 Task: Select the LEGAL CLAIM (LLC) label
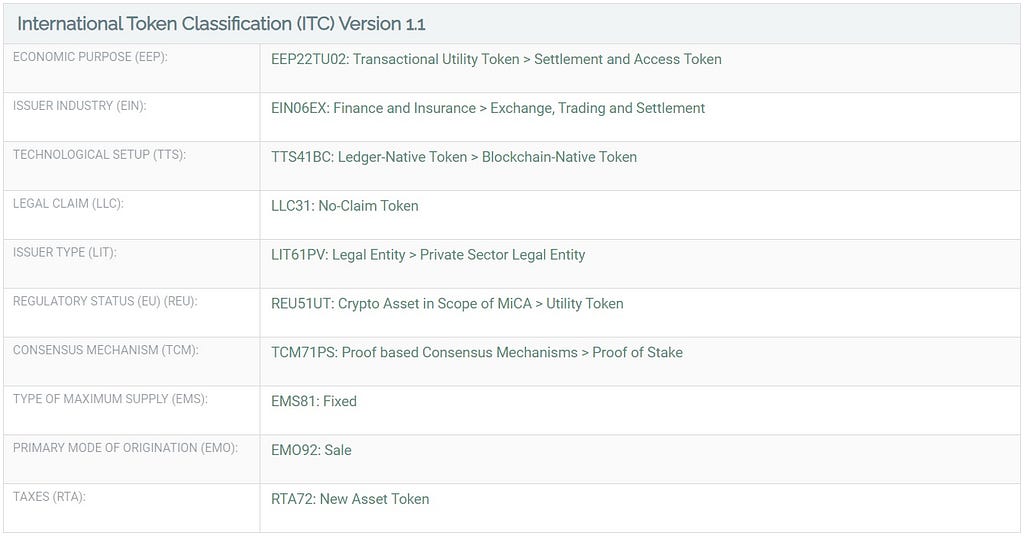[x=68, y=204]
